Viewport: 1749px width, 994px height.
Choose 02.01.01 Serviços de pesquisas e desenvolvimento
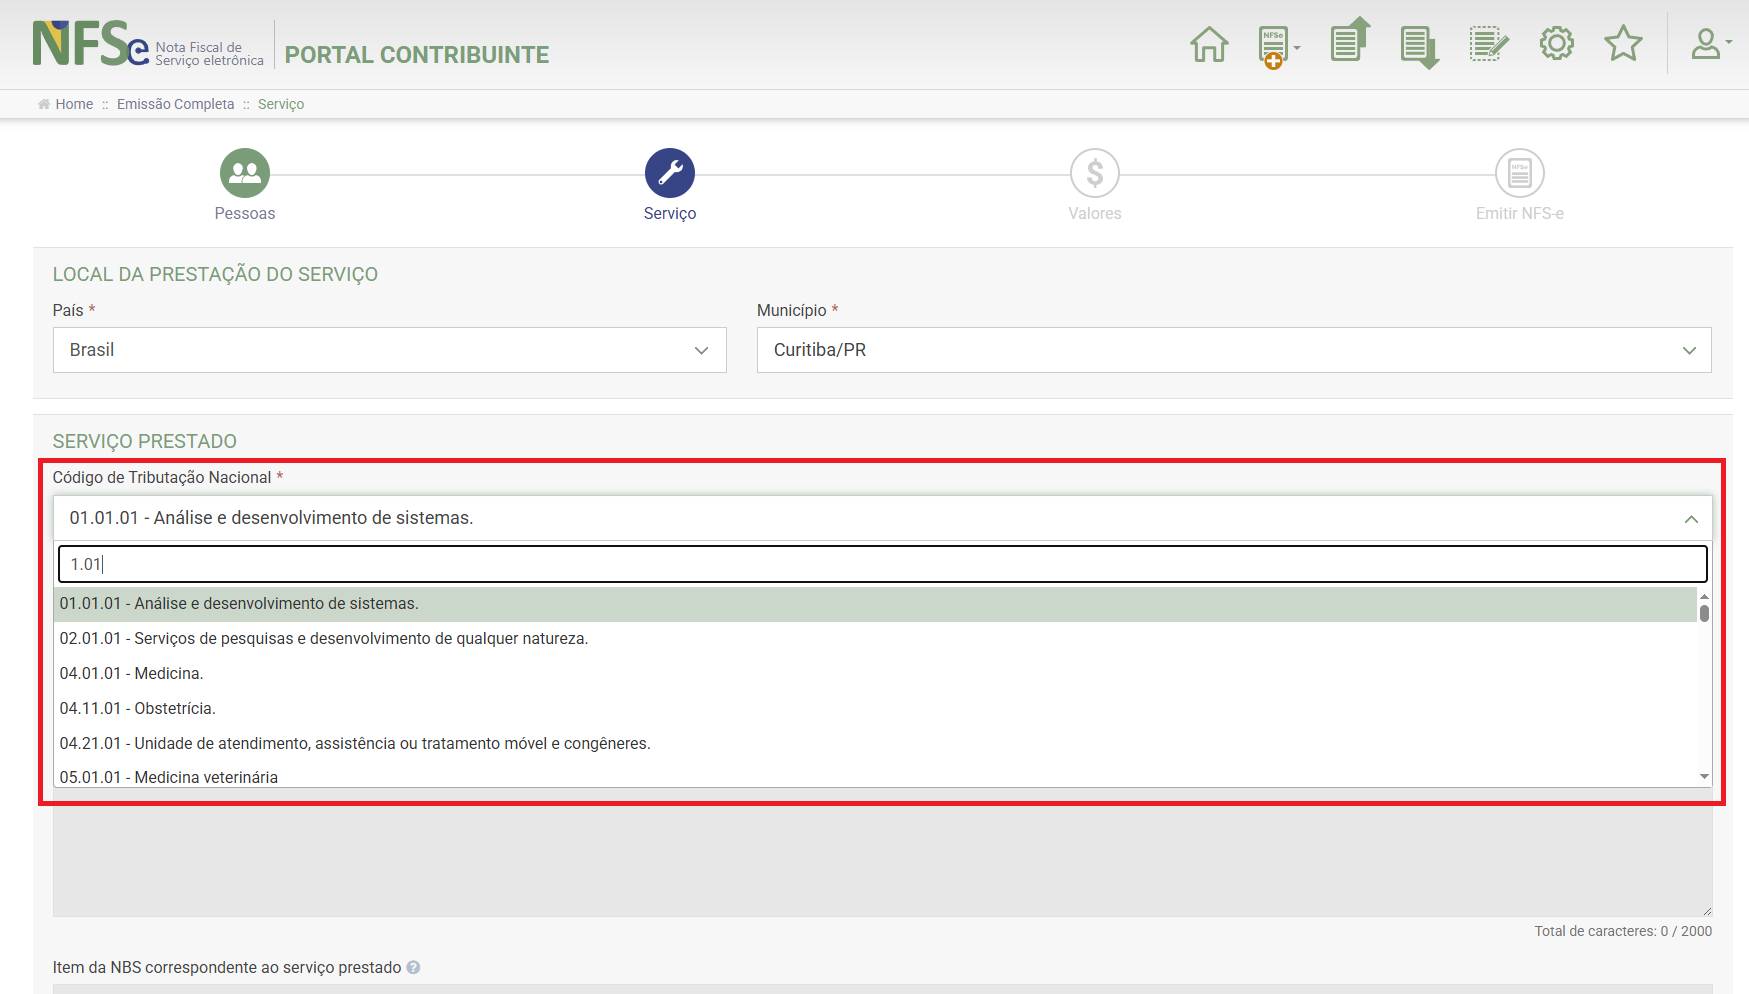[x=323, y=639]
